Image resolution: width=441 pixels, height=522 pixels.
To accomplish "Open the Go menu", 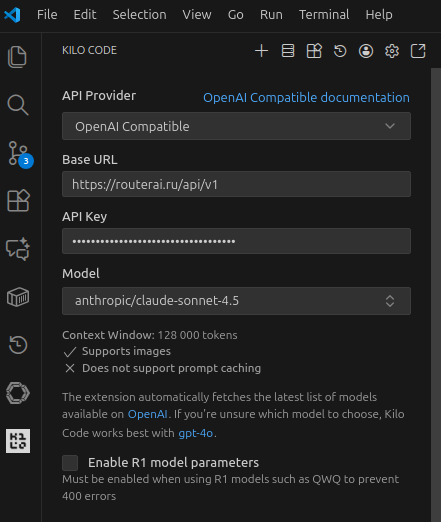I will (x=236, y=15).
